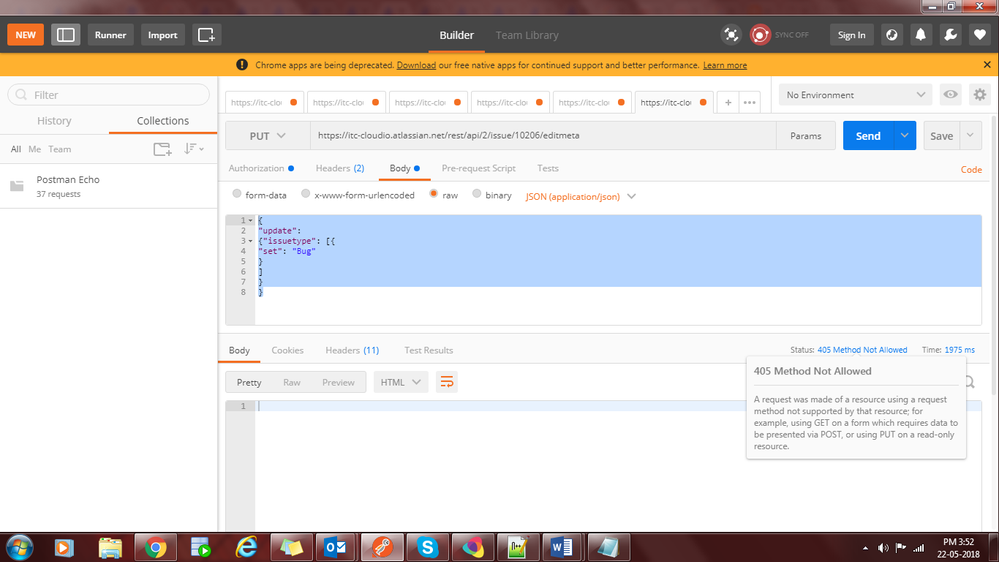Open the Learn more link
This screenshot has height=562, width=999.
[724, 65]
